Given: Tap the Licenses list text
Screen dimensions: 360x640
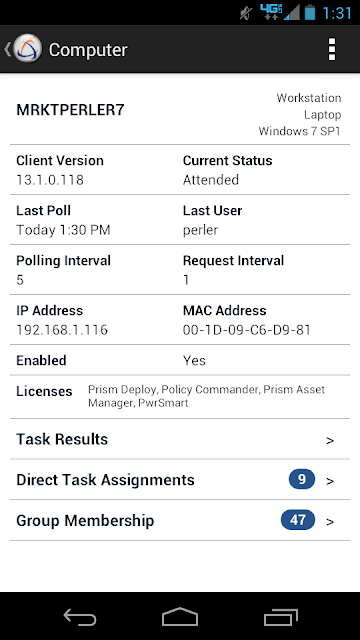Looking at the screenshot, I should coord(207,396).
